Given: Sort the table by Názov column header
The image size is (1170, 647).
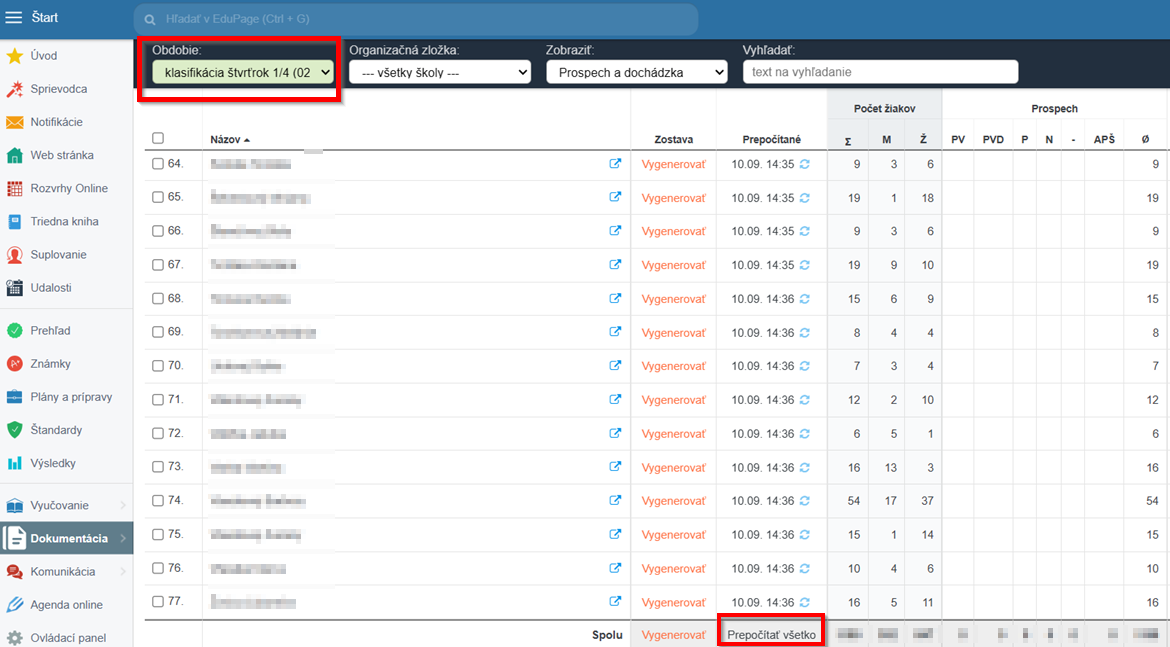Looking at the screenshot, I should pyautogui.click(x=226, y=140).
